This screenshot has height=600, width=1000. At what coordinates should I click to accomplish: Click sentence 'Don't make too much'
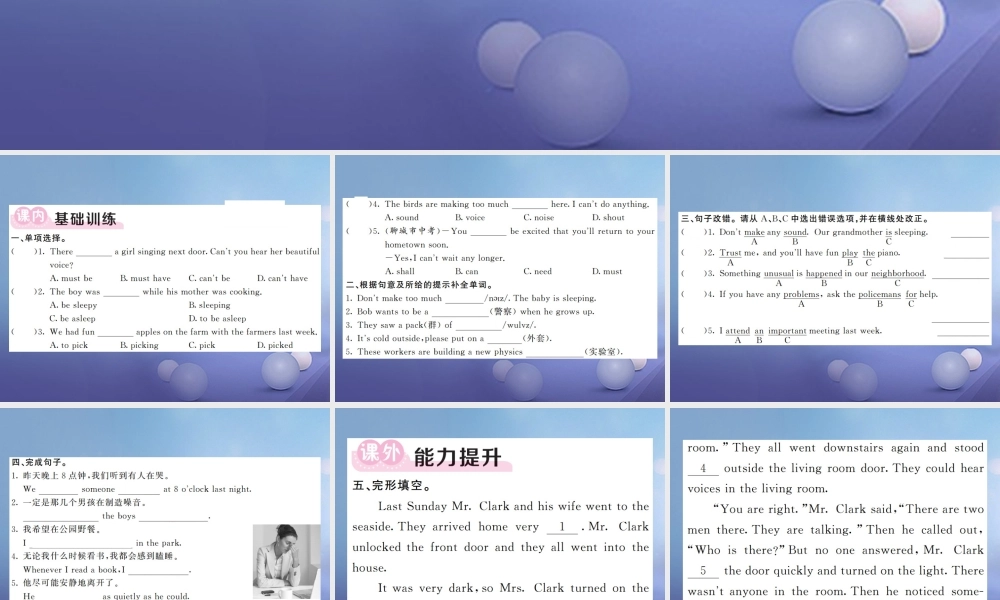(x=471, y=298)
